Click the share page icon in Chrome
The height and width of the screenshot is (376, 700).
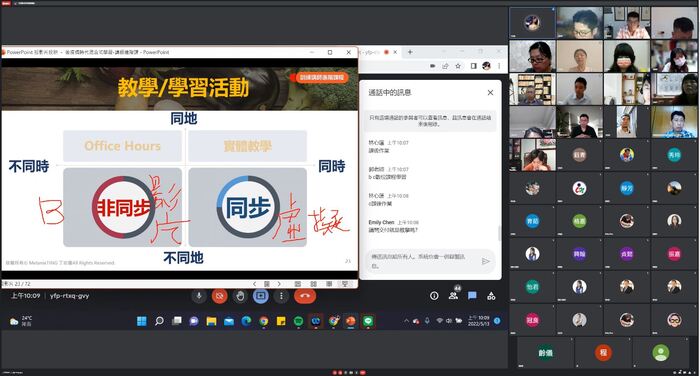[445, 66]
